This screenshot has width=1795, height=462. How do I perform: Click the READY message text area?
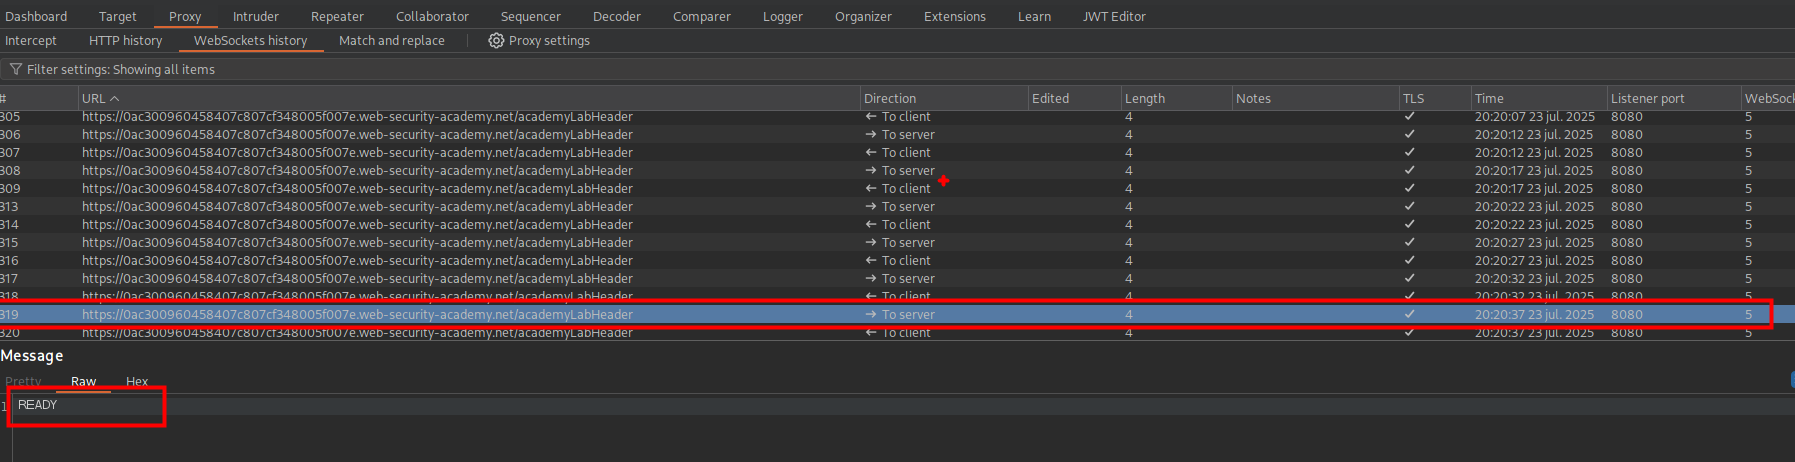click(38, 405)
